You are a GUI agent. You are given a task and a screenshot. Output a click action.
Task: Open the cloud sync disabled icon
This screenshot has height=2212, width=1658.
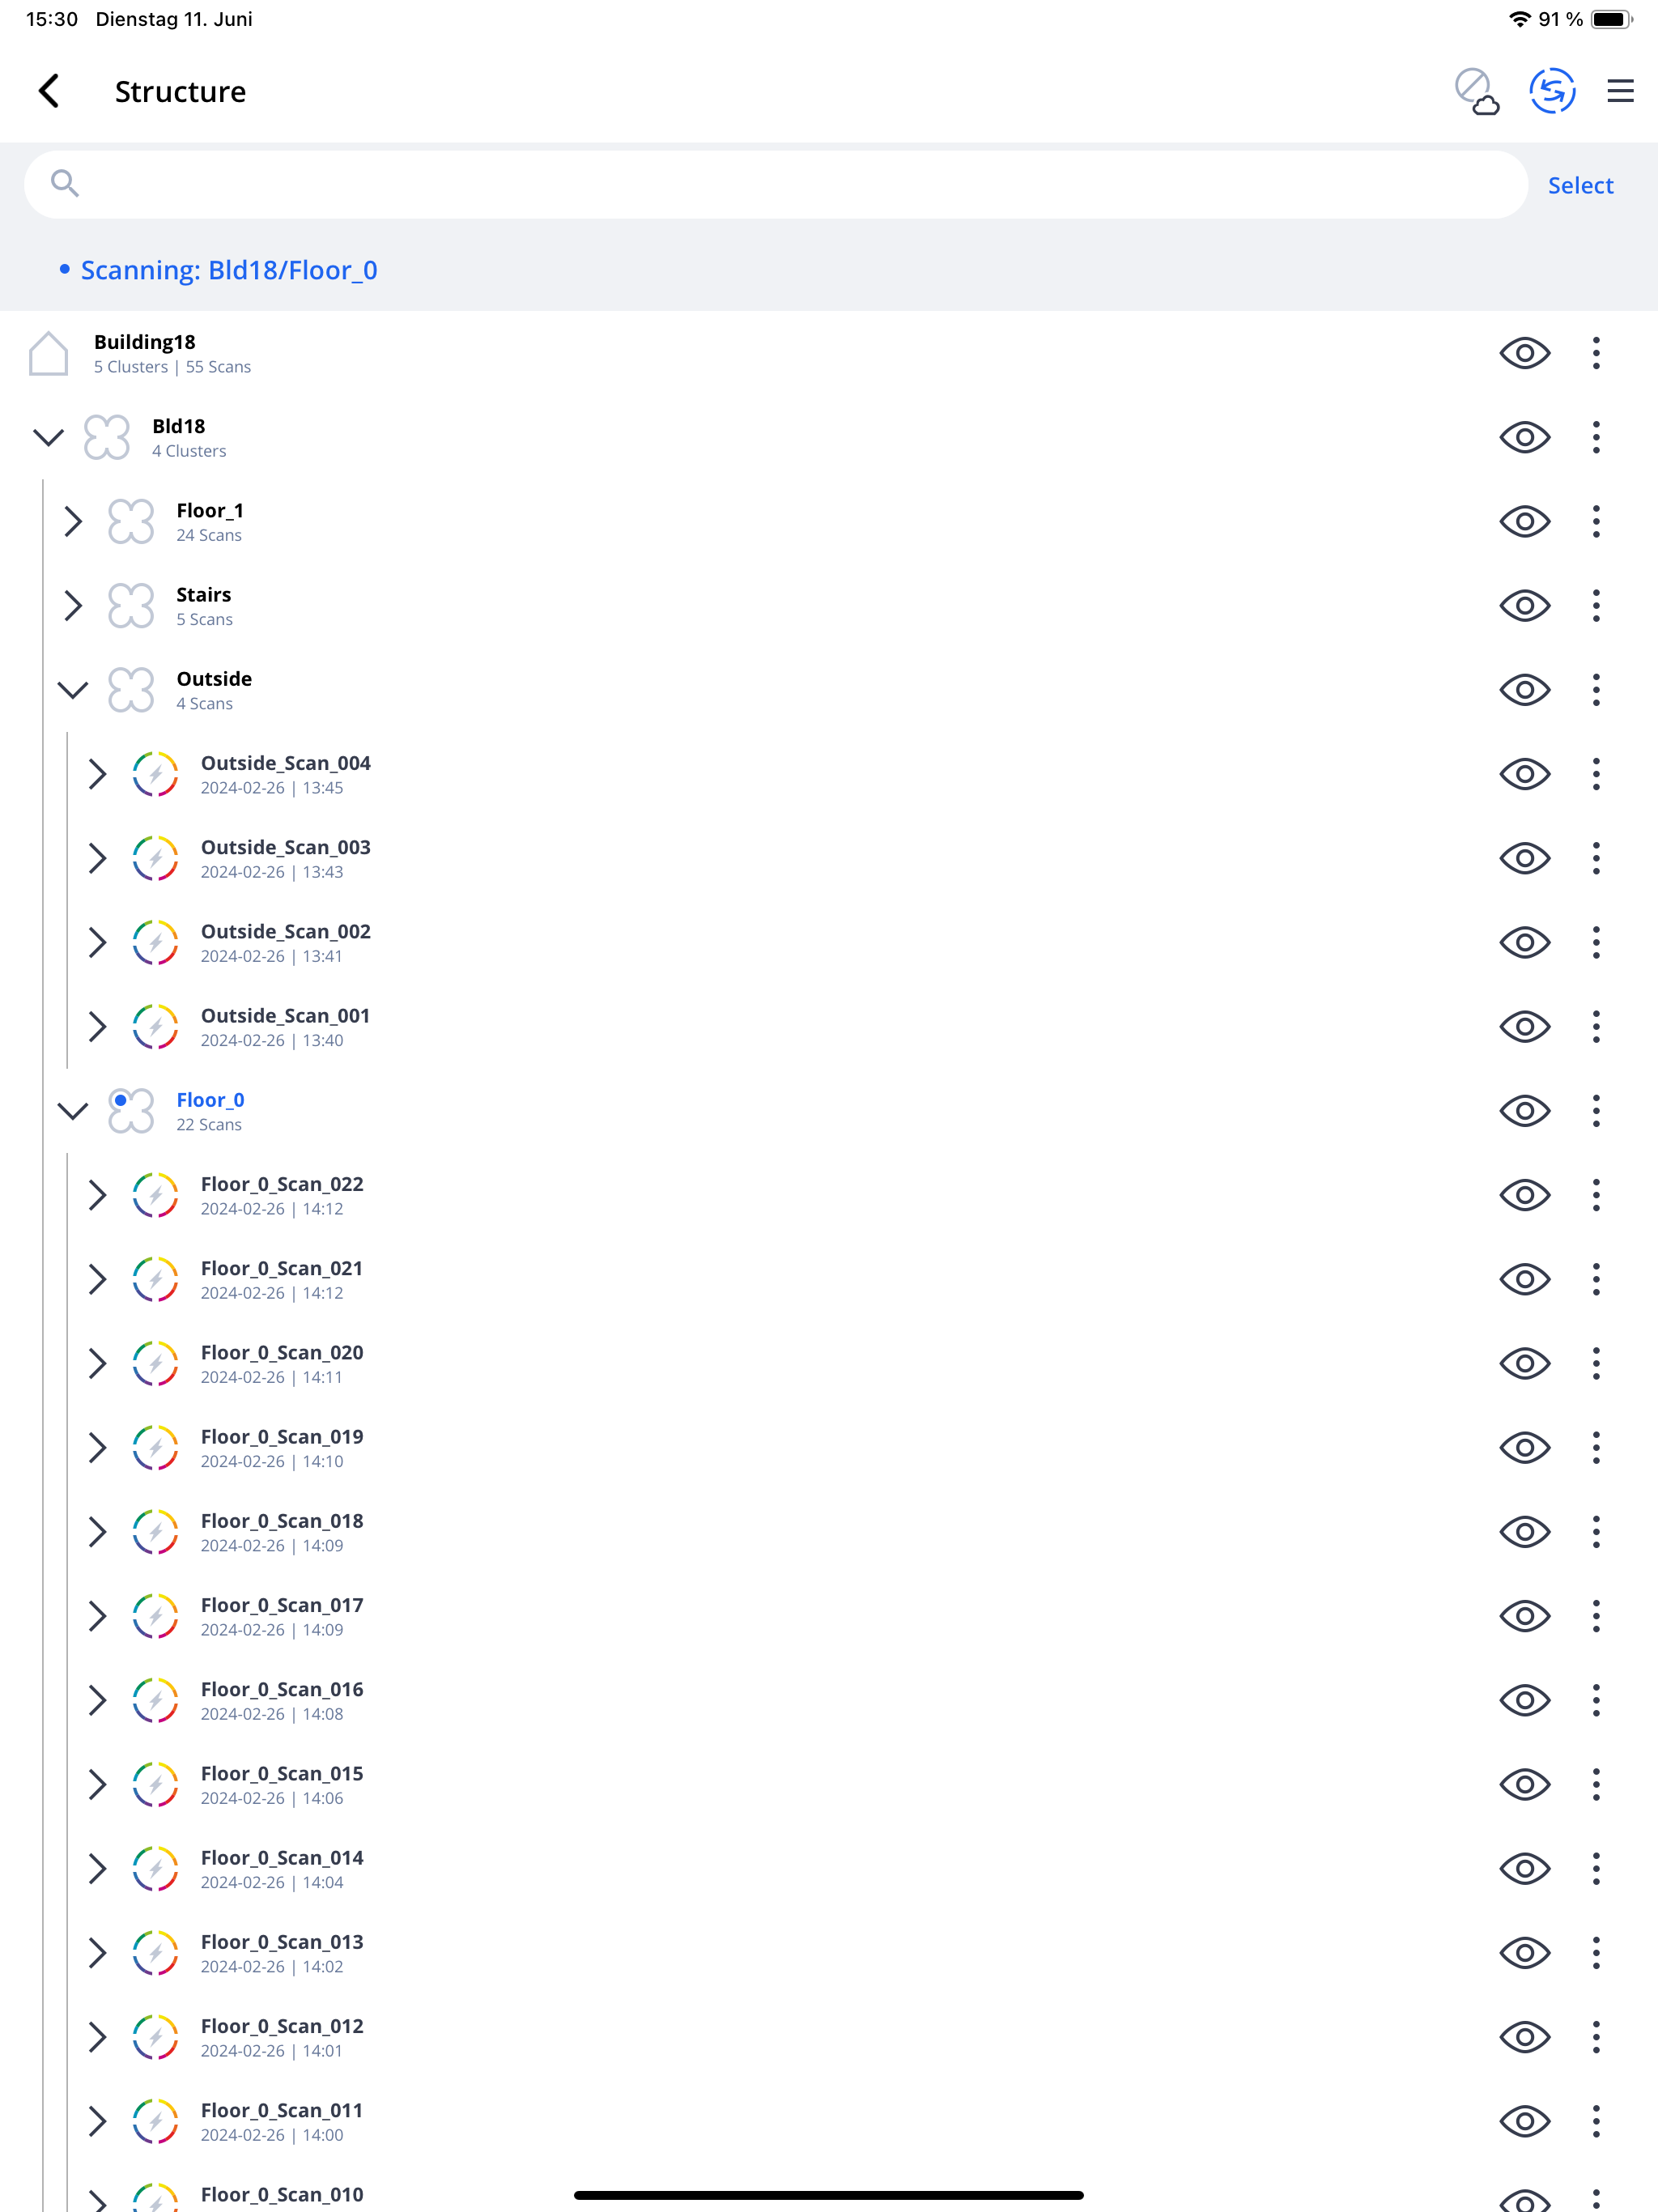[x=1476, y=91]
